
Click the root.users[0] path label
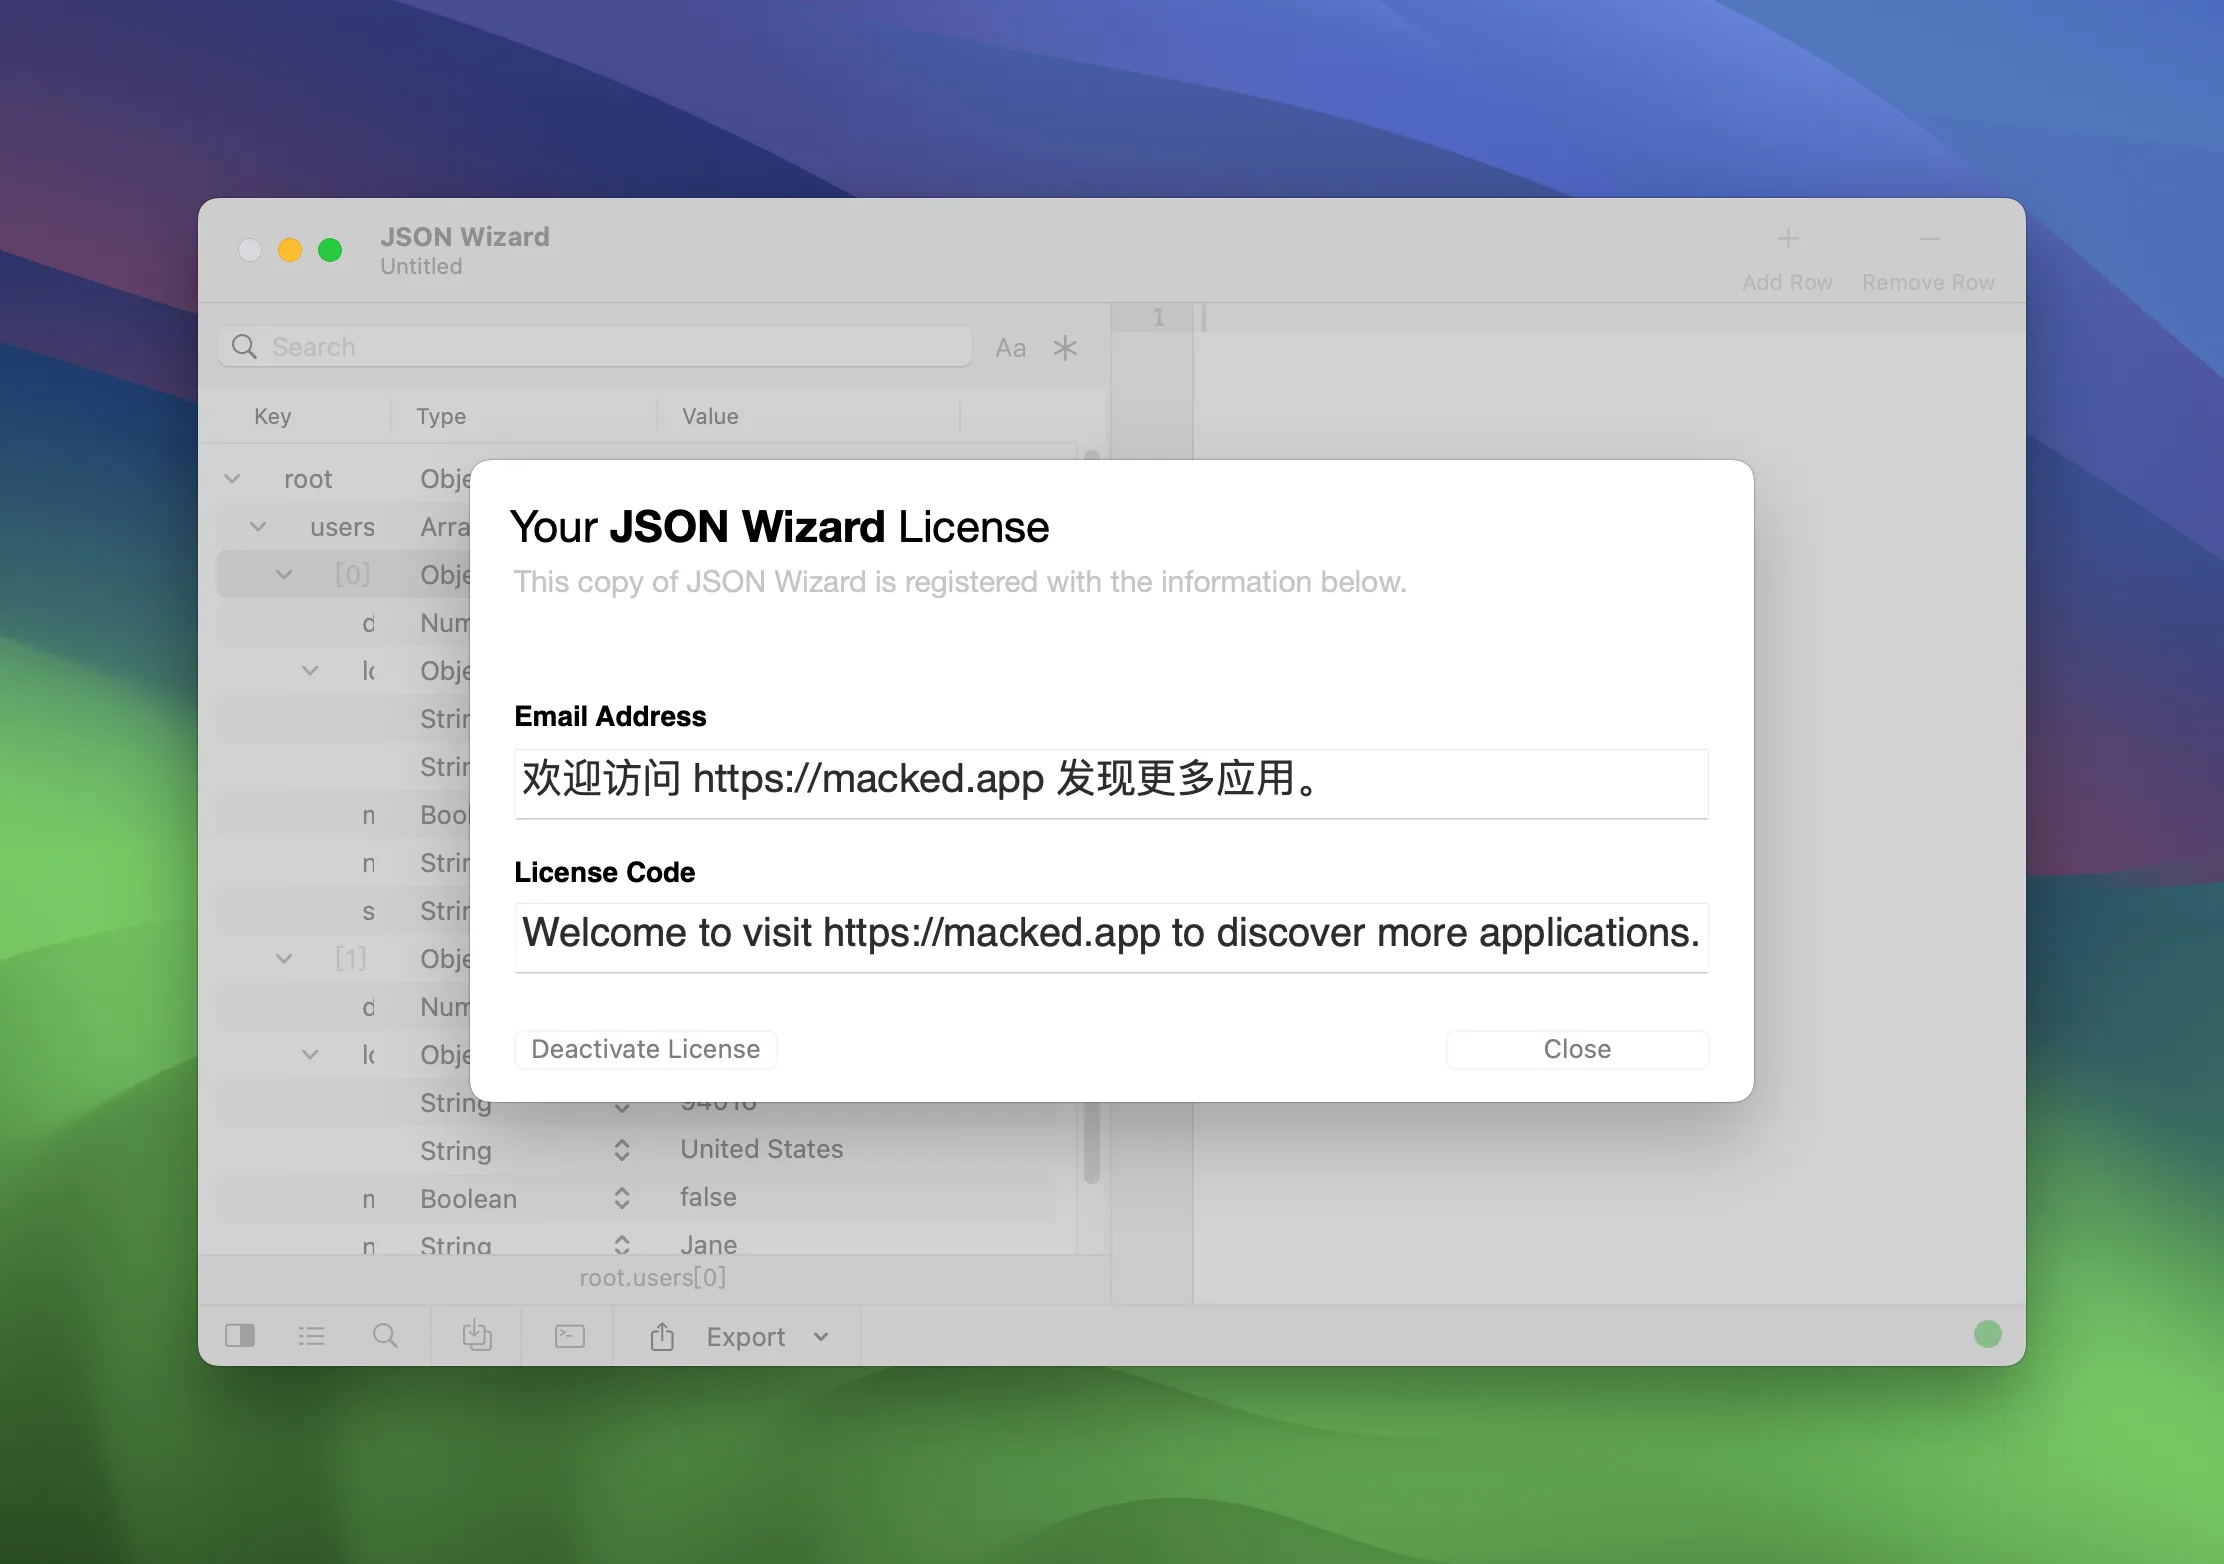653,1277
